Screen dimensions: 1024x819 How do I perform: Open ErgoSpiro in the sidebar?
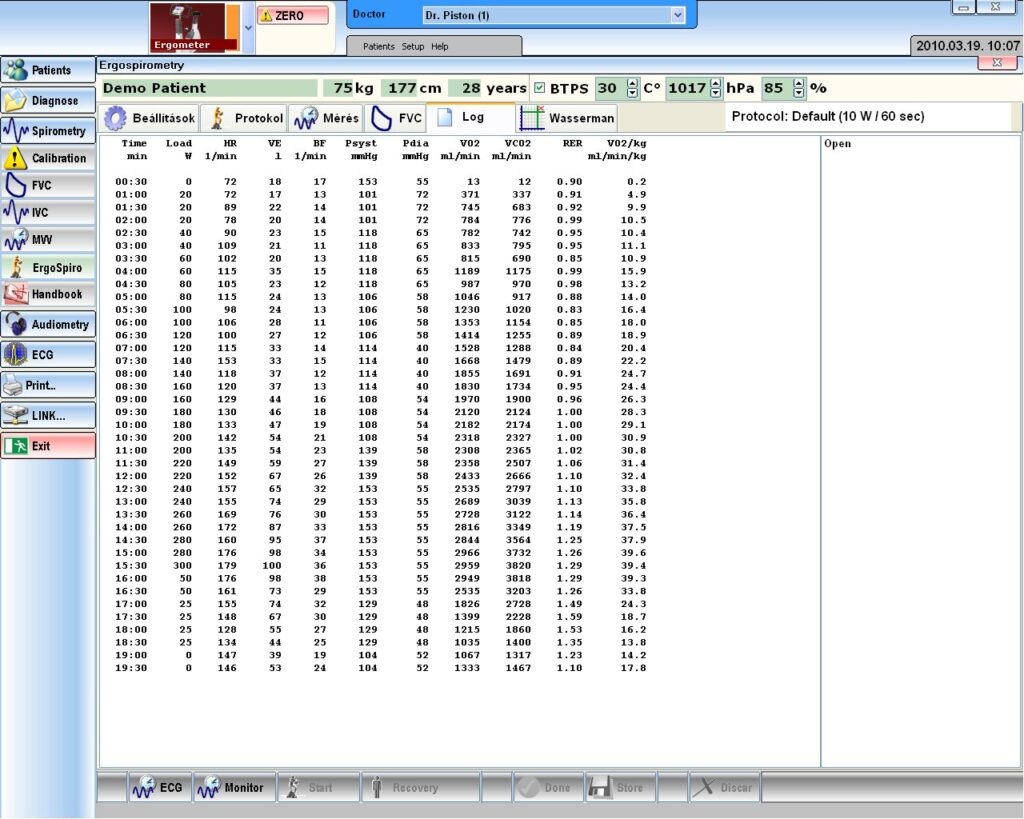tap(48, 267)
